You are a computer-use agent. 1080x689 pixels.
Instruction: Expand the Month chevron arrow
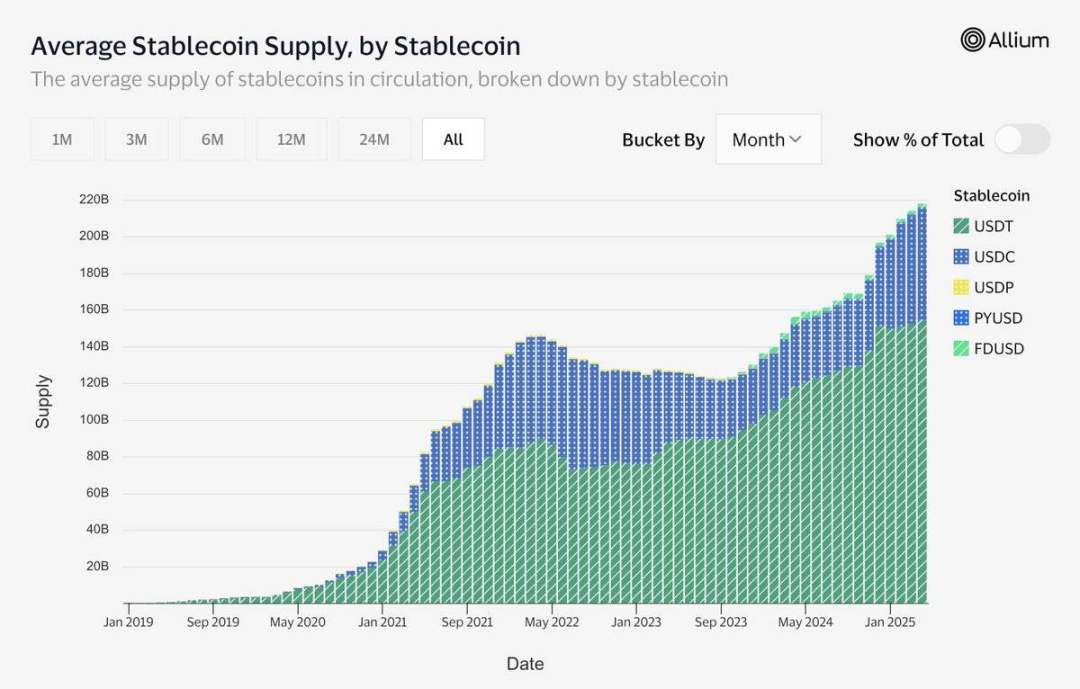pyautogui.click(x=796, y=140)
